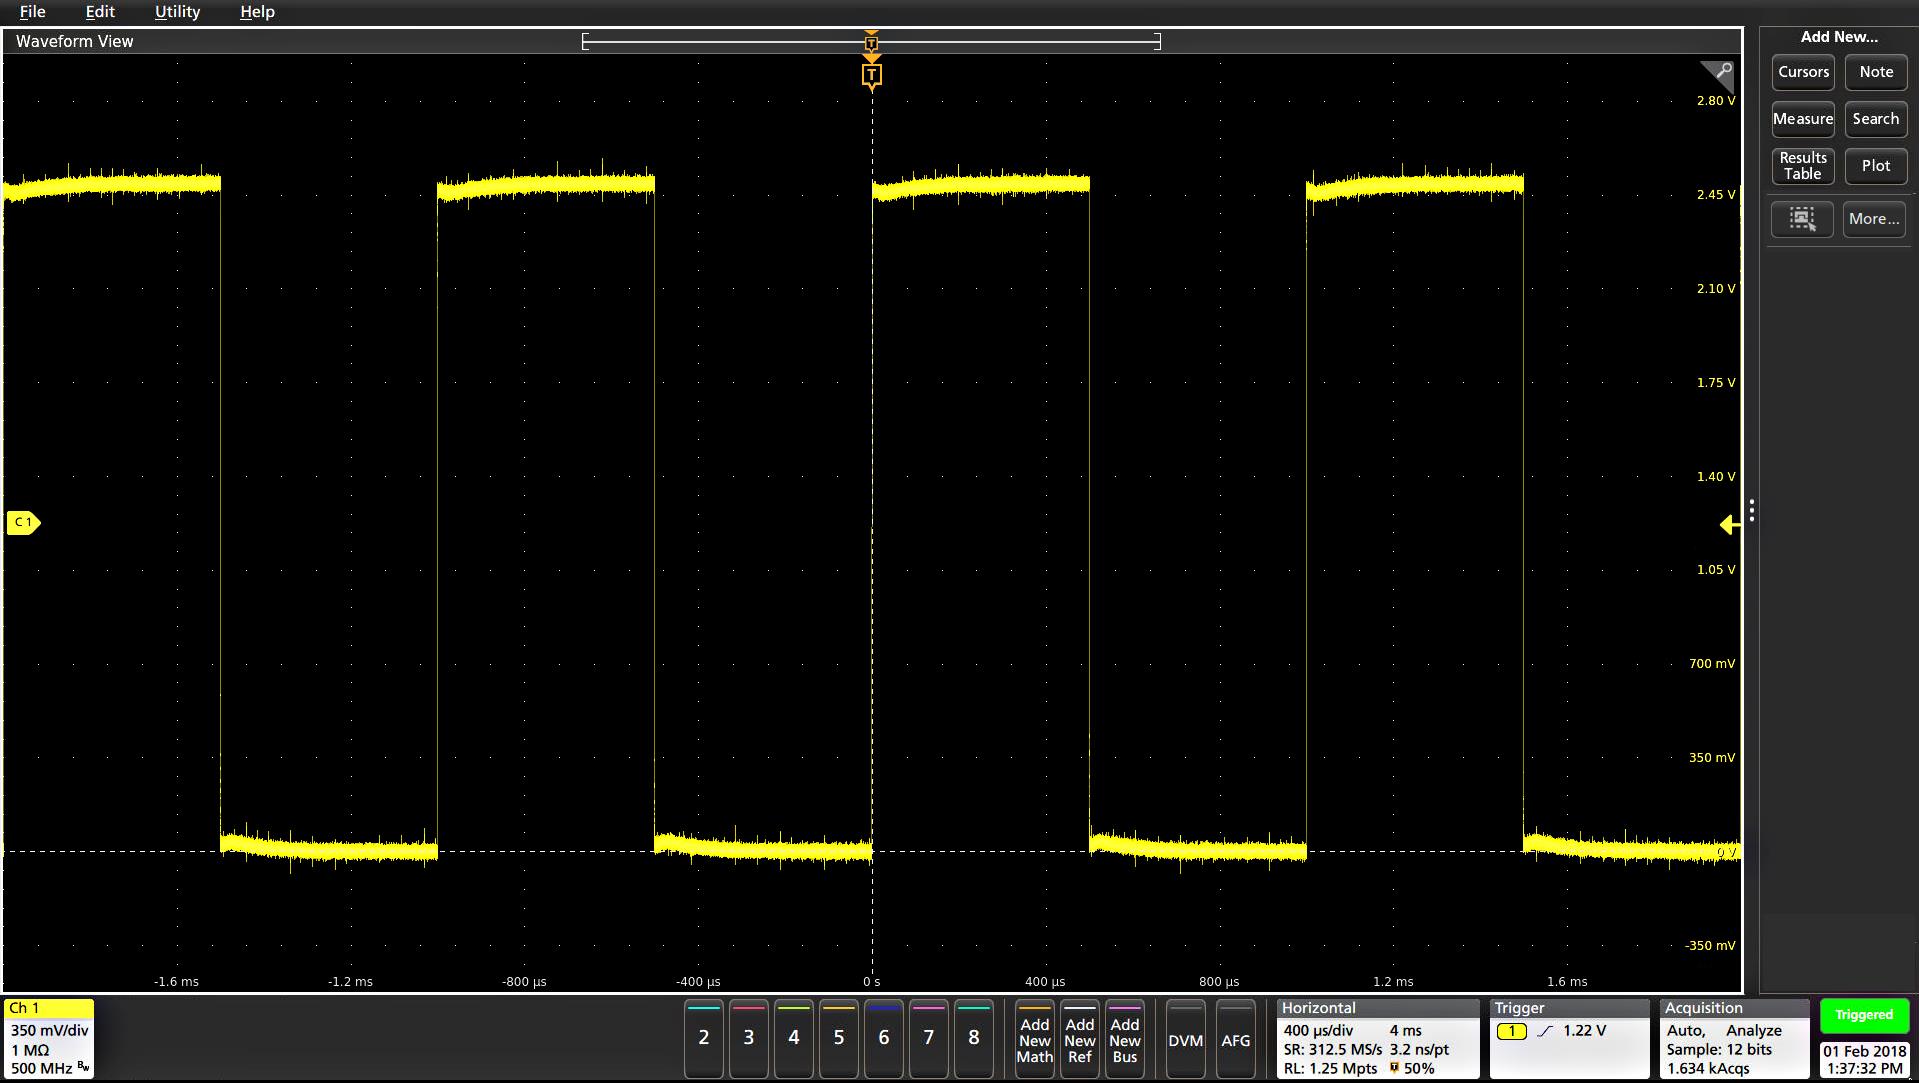Click the yellow trigger level arrow indicator

[x=1729, y=525]
